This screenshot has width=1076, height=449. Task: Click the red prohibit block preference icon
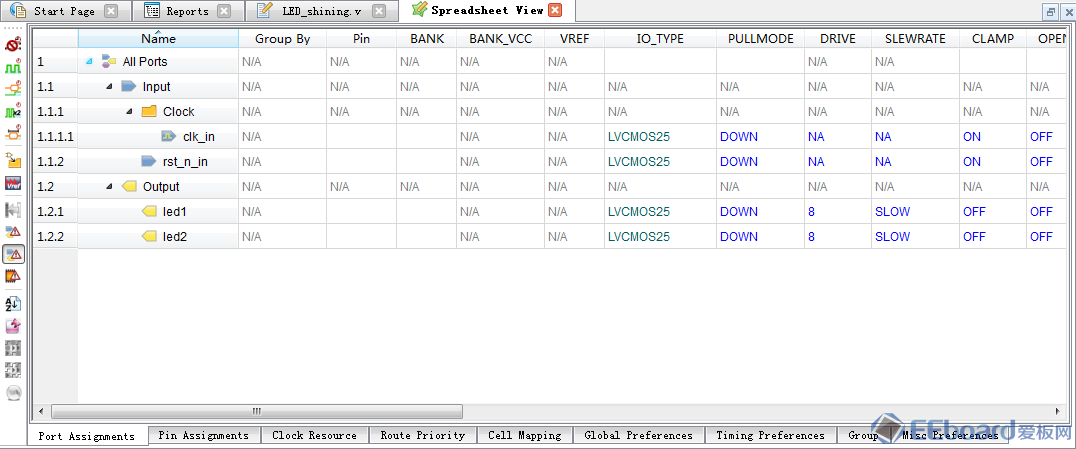pyautogui.click(x=12, y=45)
